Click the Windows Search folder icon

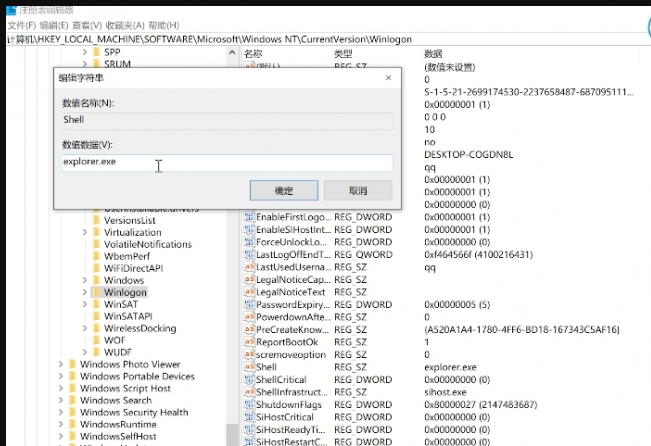(x=72, y=400)
